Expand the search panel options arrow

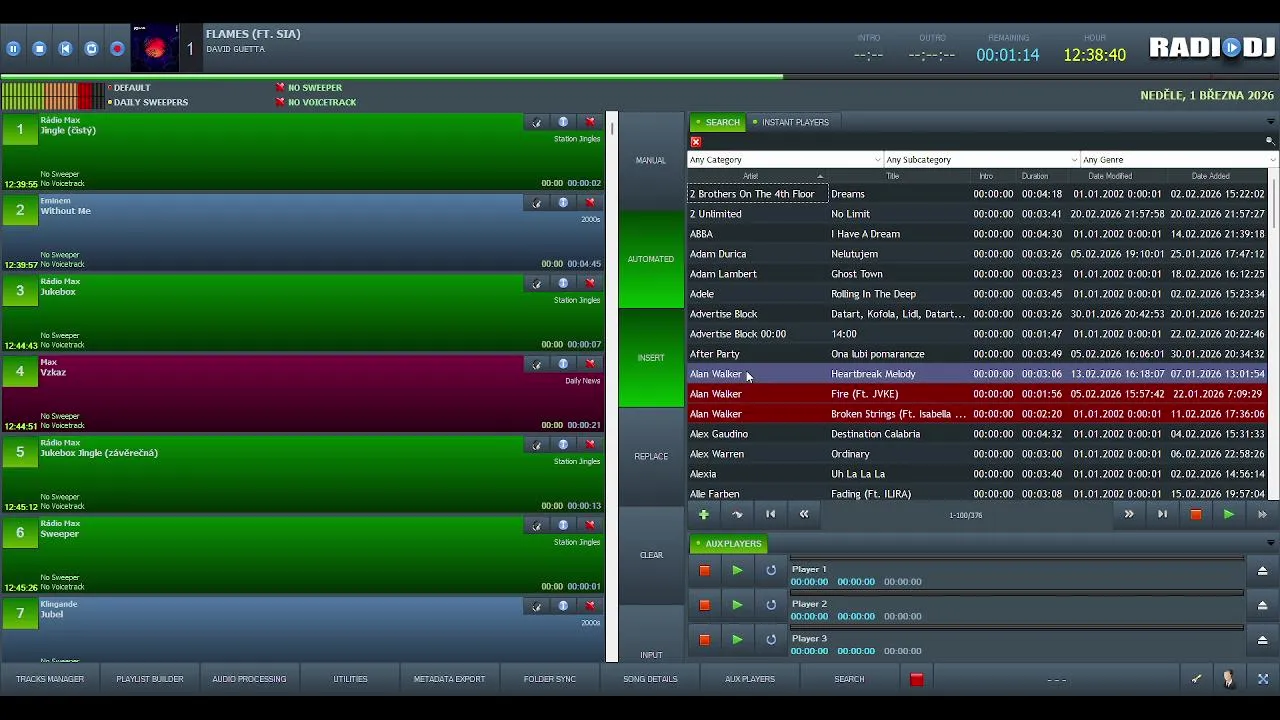[x=1270, y=122]
